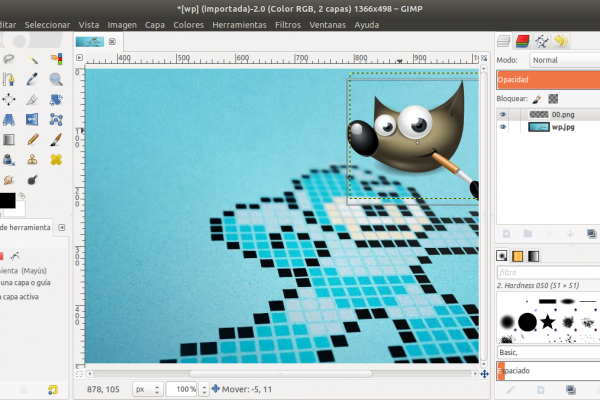The image size is (600, 400).
Task: Select the Move tool with four arrows
Action: click(x=8, y=100)
